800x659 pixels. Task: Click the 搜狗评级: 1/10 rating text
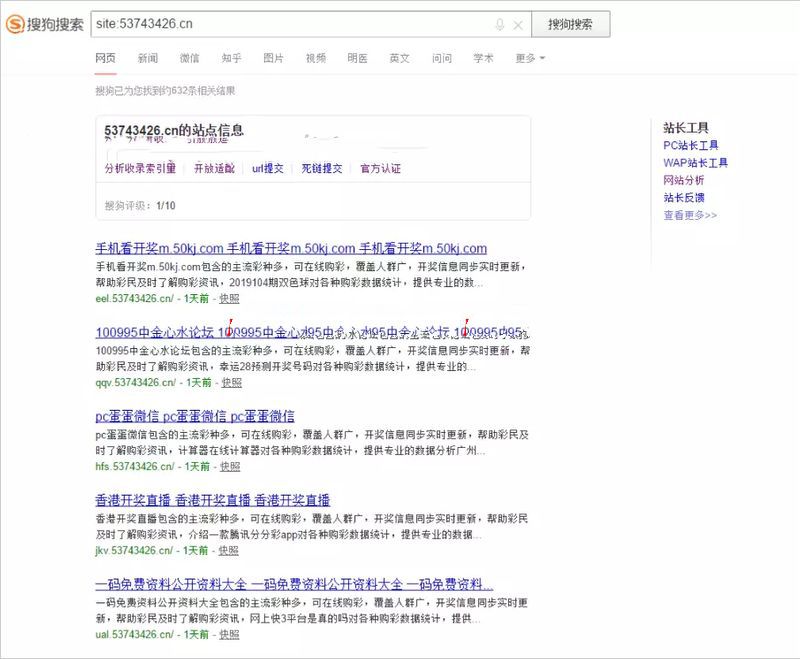pyautogui.click(x=140, y=206)
